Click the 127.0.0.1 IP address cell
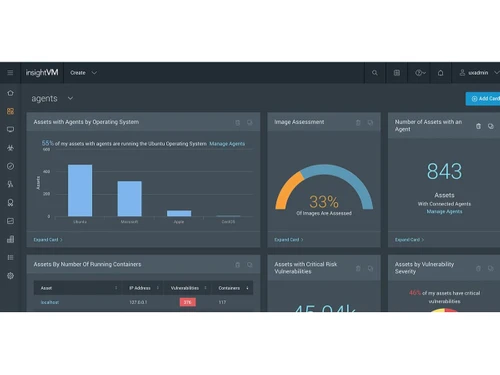 point(138,302)
